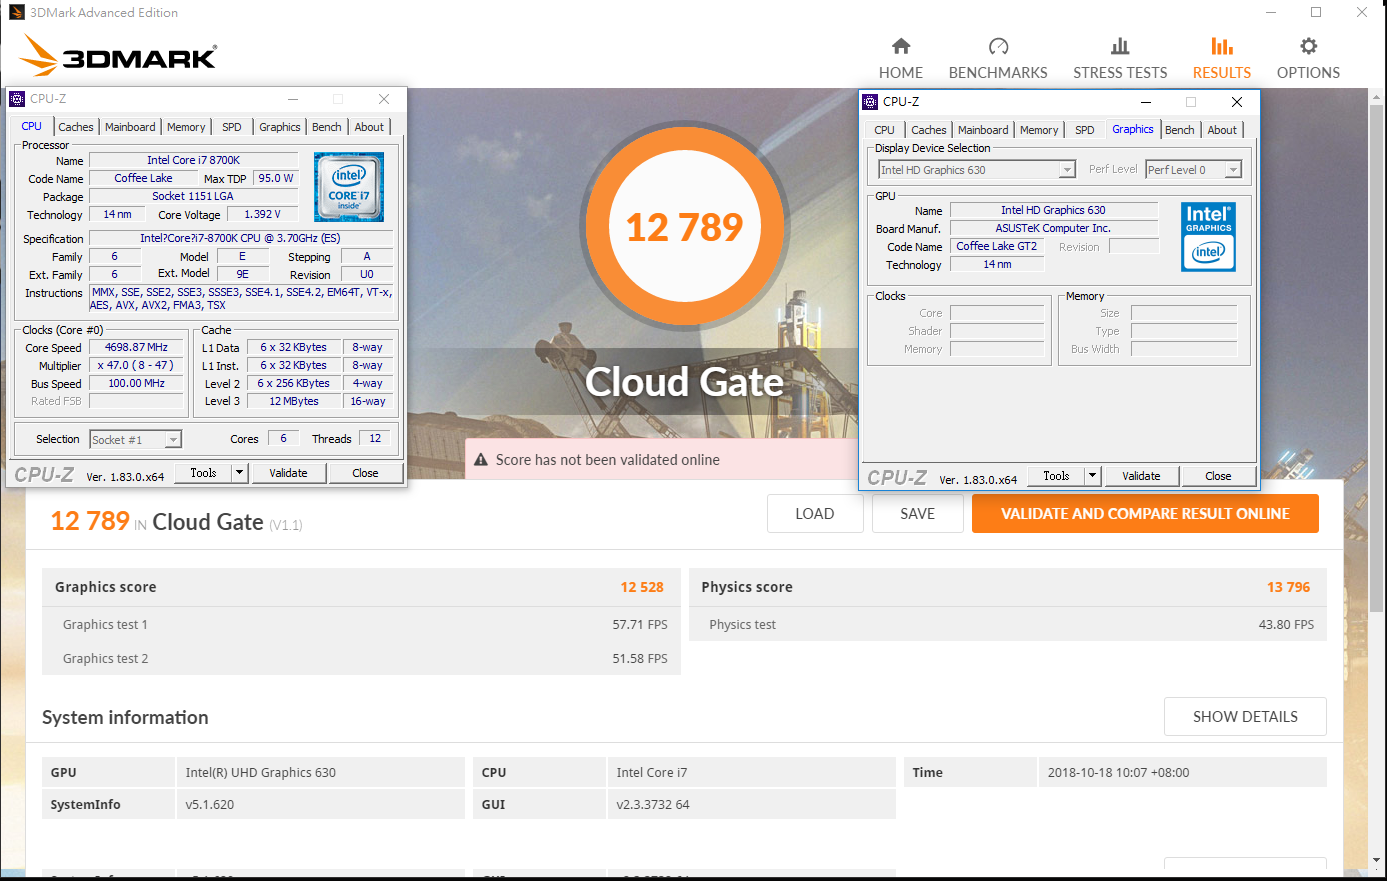1387x881 pixels.
Task: Close the right CPU-Z Graphics window
Action: click(1237, 102)
